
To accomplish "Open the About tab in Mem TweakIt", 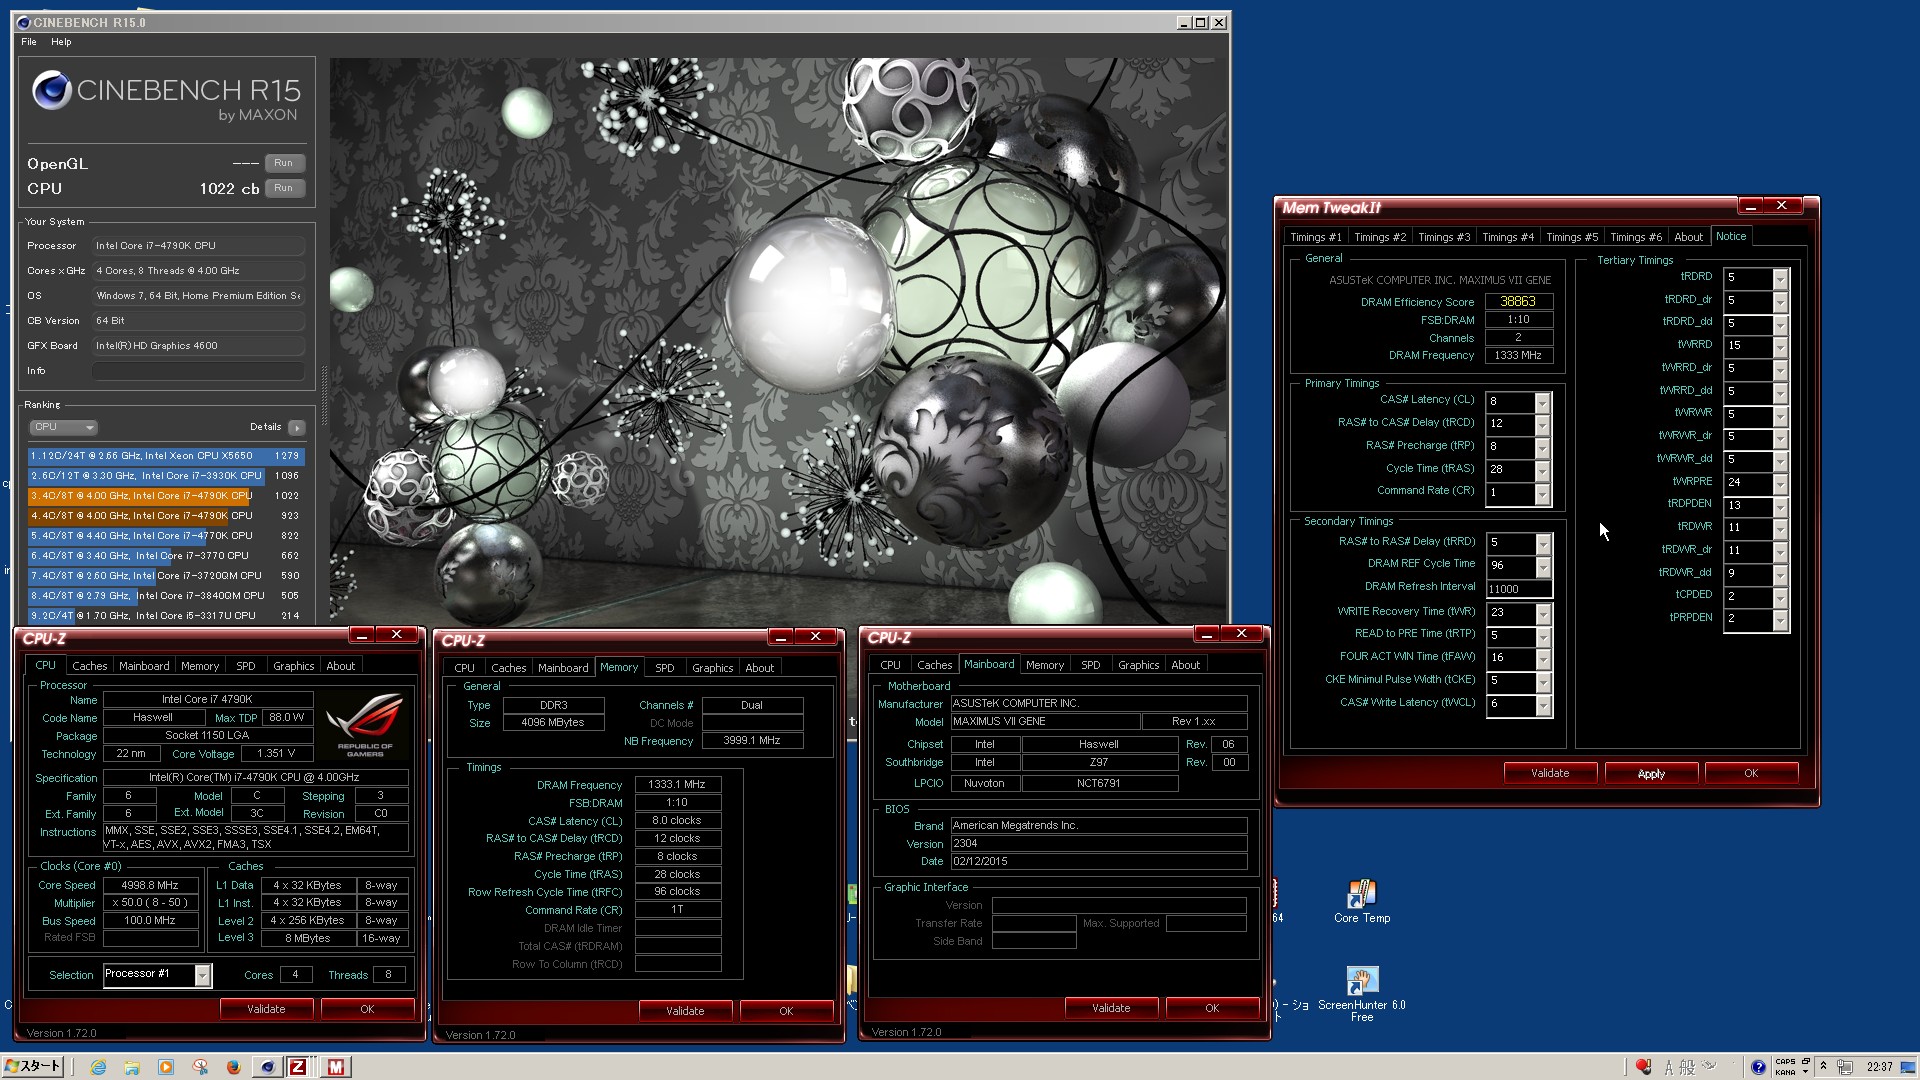I will [x=1688, y=237].
